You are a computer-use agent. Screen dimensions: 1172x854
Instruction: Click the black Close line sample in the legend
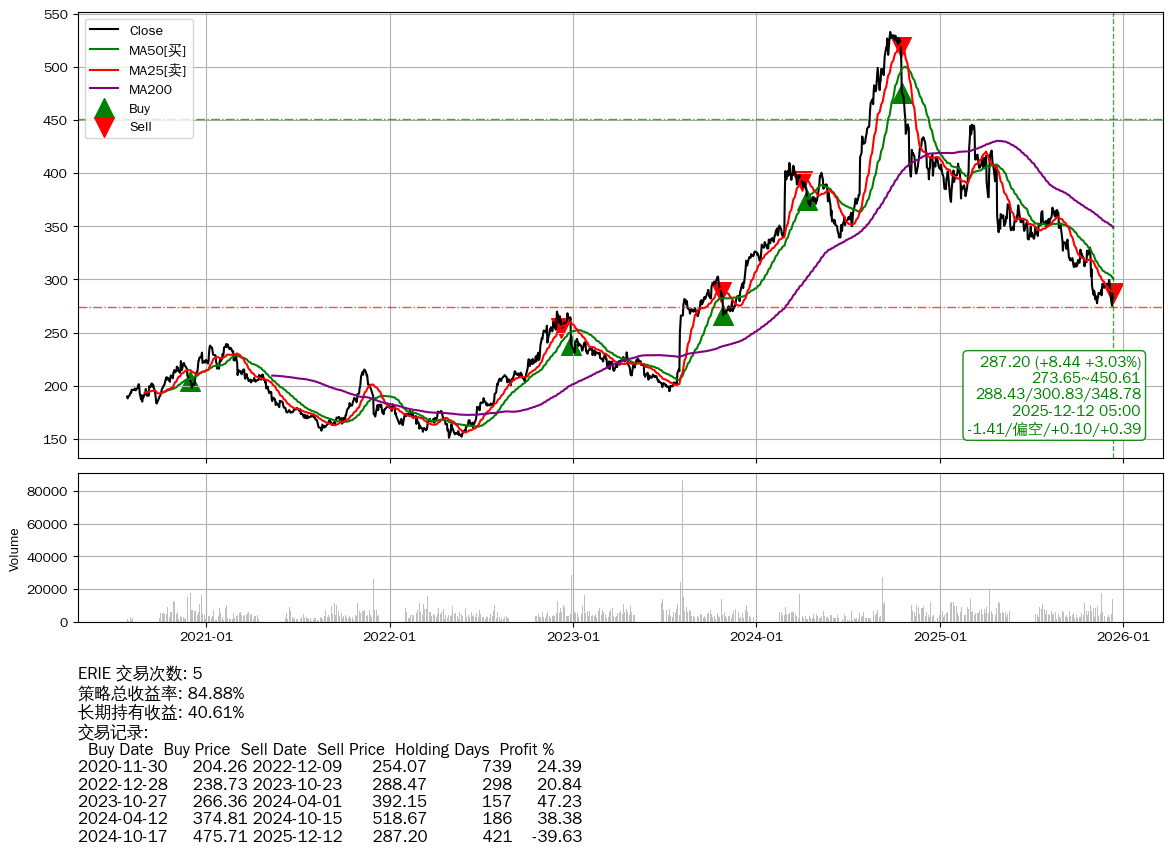pyautogui.click(x=104, y=31)
